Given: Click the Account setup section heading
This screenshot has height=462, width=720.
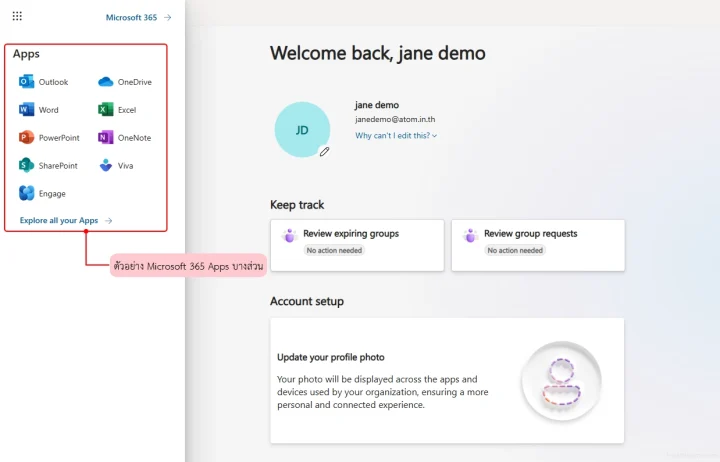Looking at the screenshot, I should (307, 301).
